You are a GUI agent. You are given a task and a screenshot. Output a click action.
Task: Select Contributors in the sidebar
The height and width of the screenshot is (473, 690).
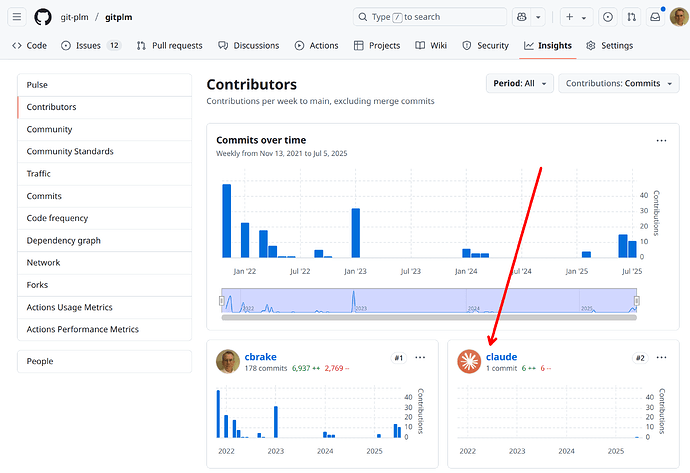click(104, 107)
